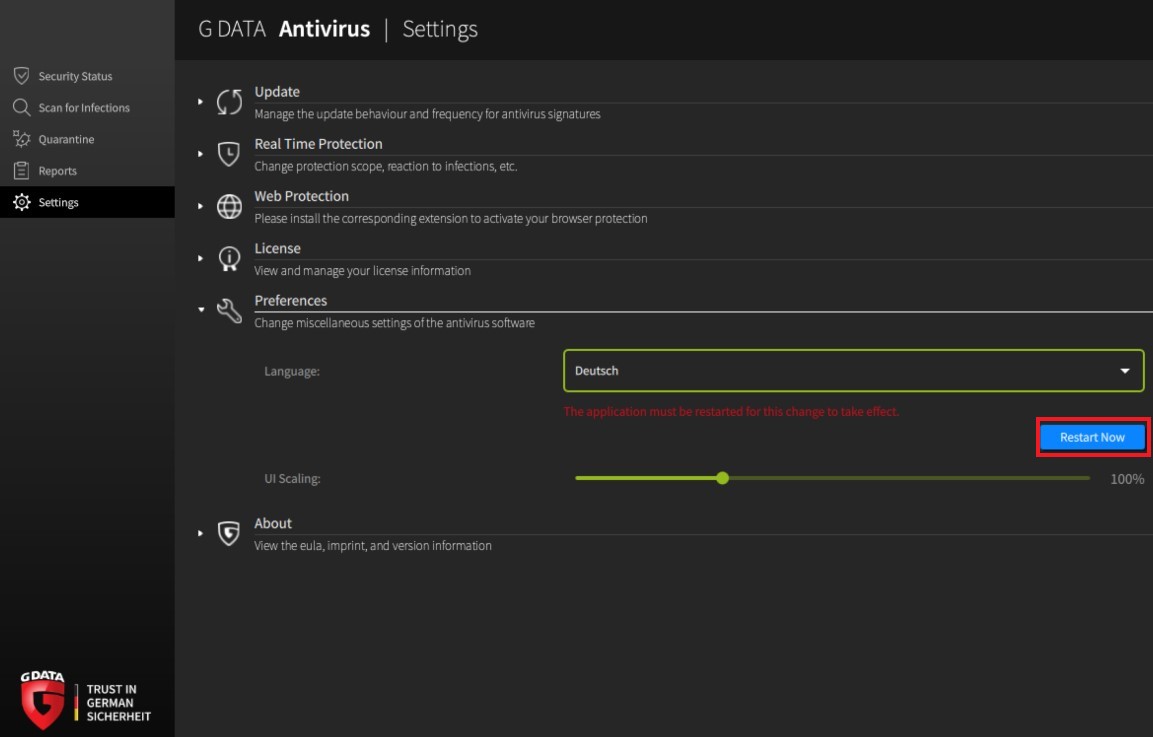Image resolution: width=1153 pixels, height=737 pixels.
Task: Click the Security Status shield icon
Action: 21,76
